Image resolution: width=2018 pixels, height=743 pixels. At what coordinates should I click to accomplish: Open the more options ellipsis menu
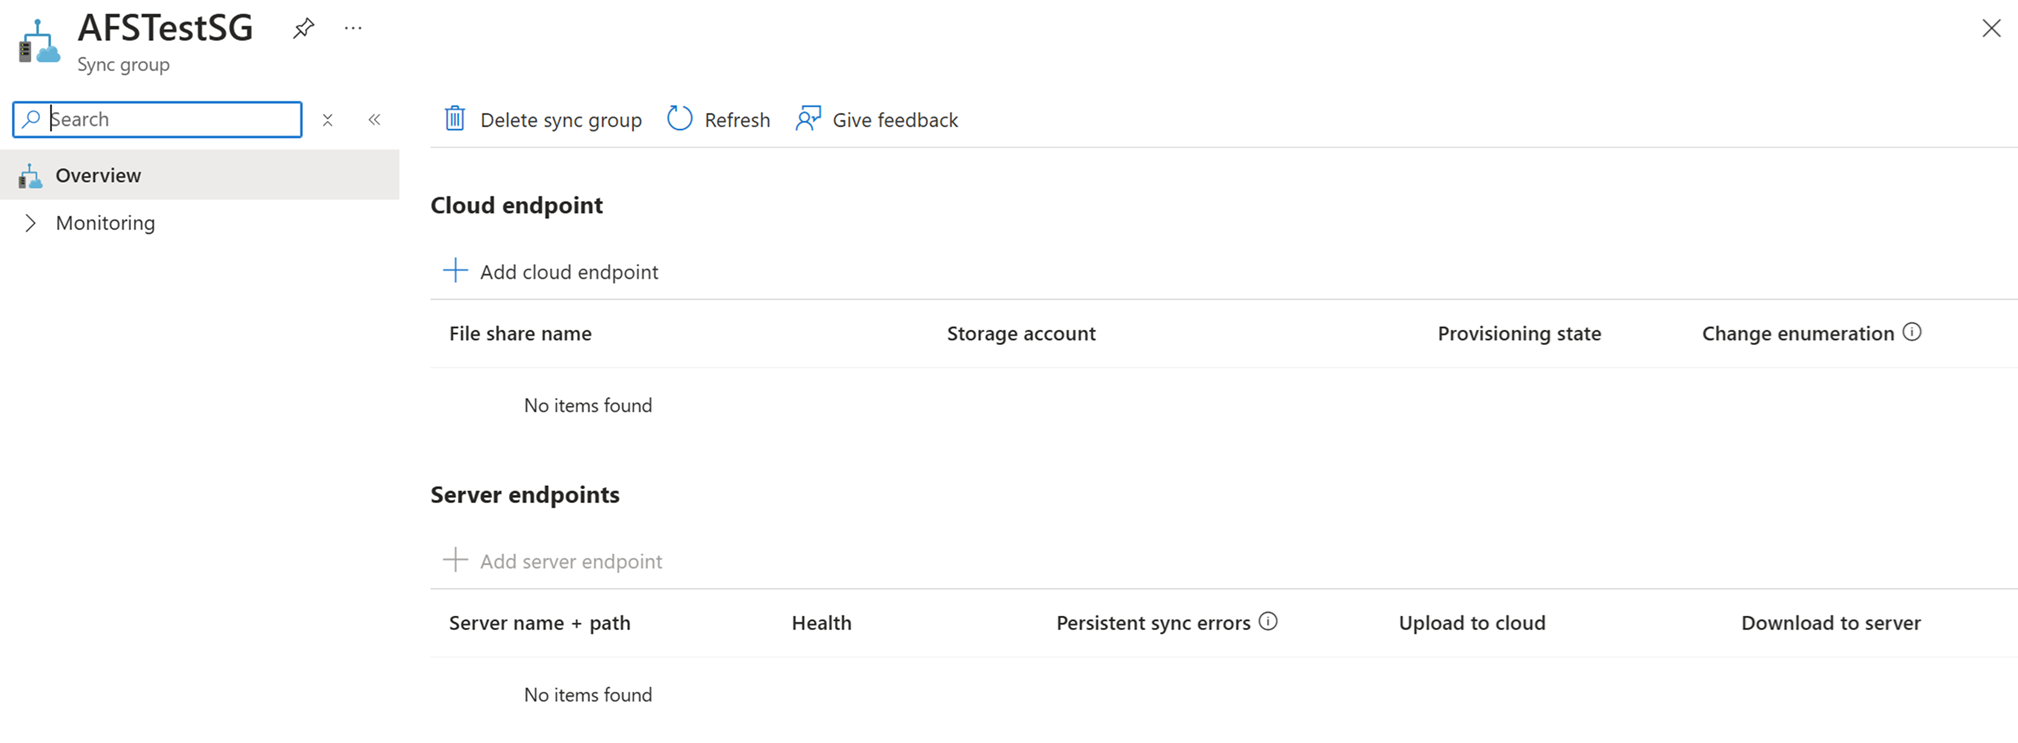coord(353,28)
